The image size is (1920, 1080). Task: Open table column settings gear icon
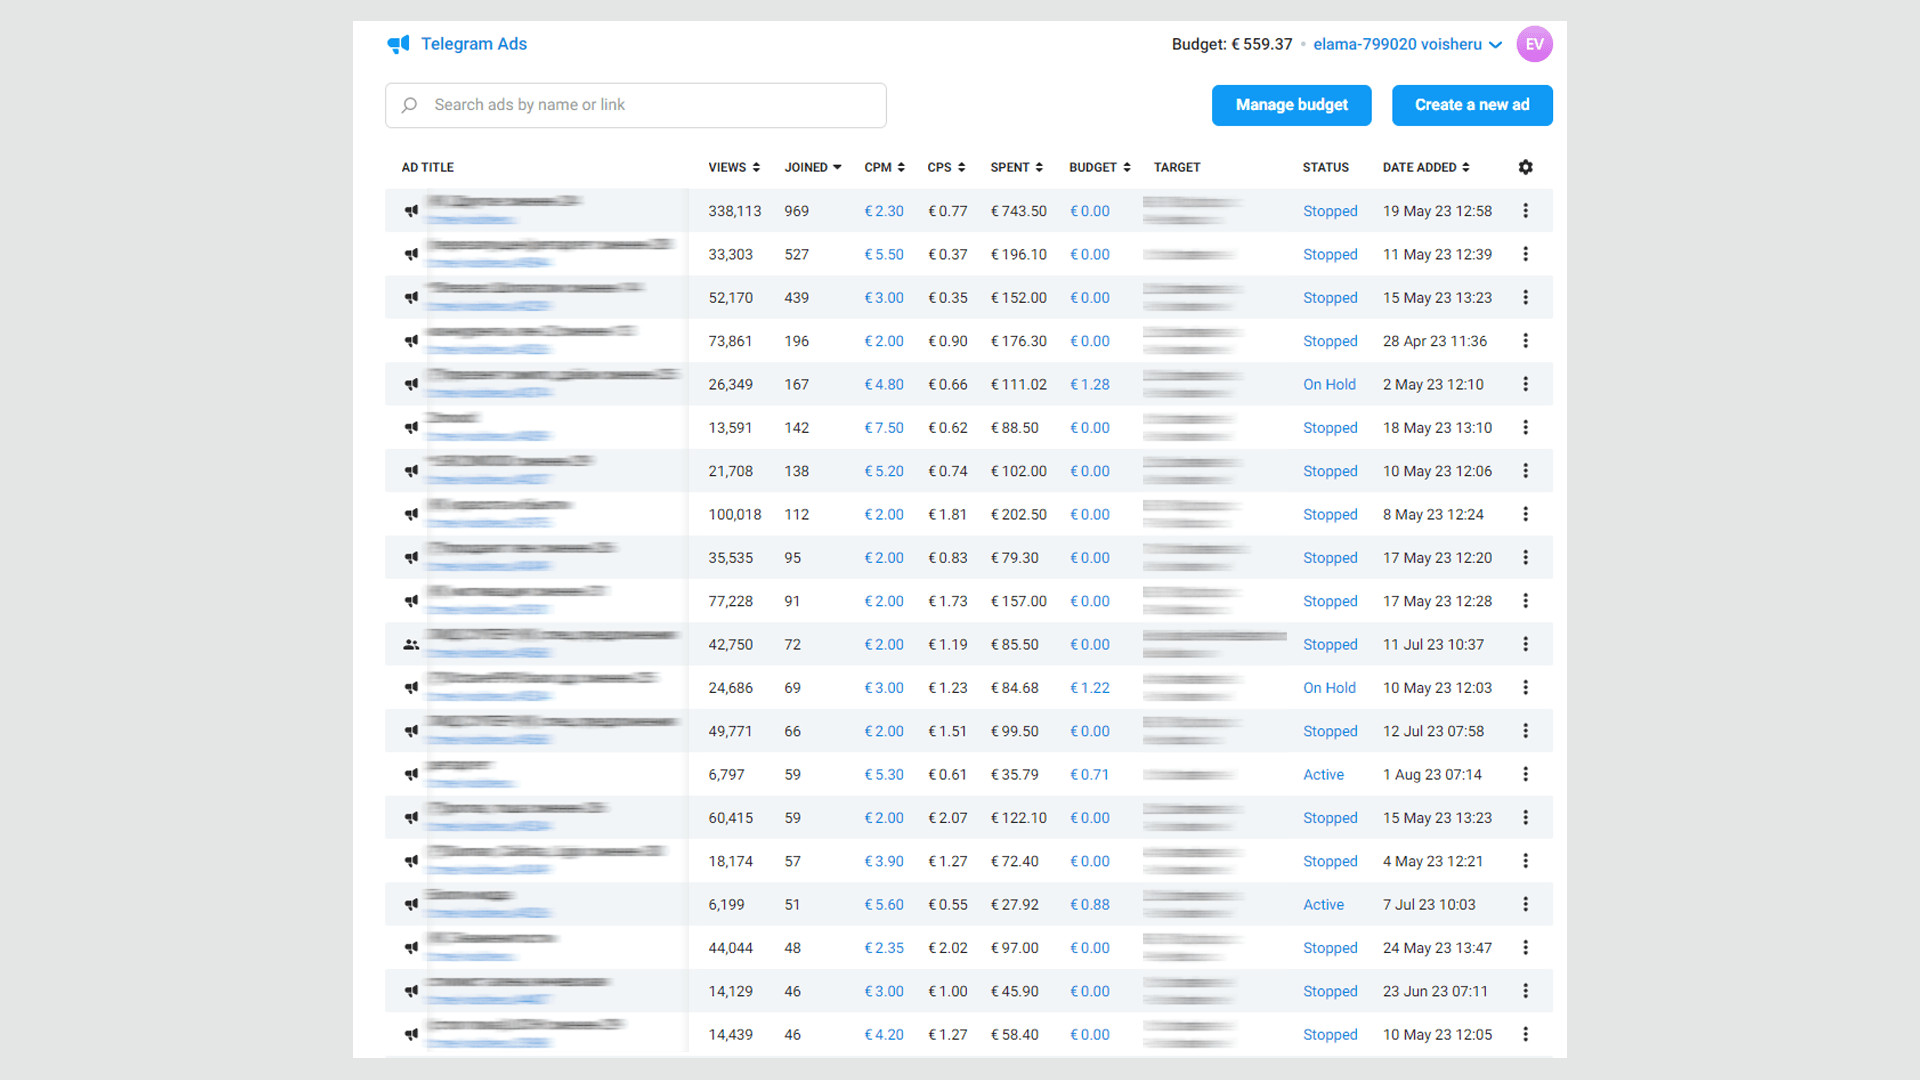coord(1525,167)
